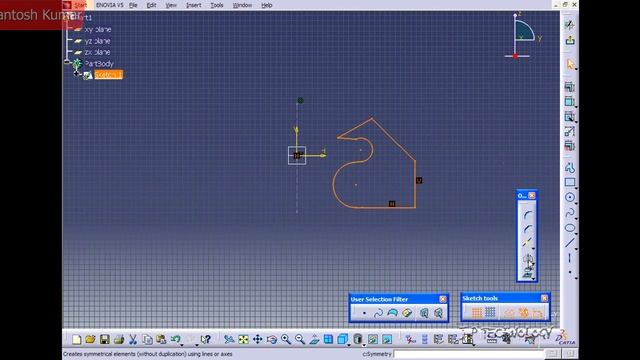The height and width of the screenshot is (360, 640).
Task: Close the User Selection Filter toolbar
Action: point(443,299)
